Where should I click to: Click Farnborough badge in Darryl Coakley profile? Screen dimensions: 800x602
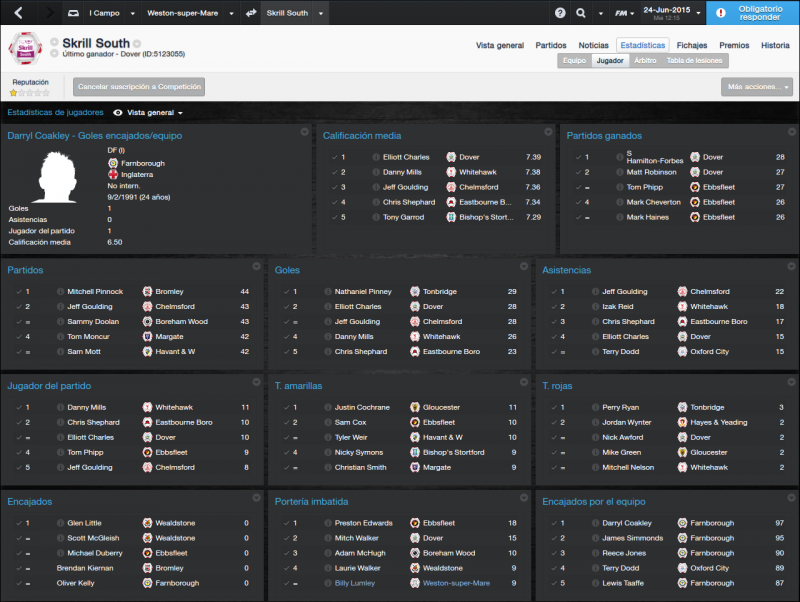[113, 163]
